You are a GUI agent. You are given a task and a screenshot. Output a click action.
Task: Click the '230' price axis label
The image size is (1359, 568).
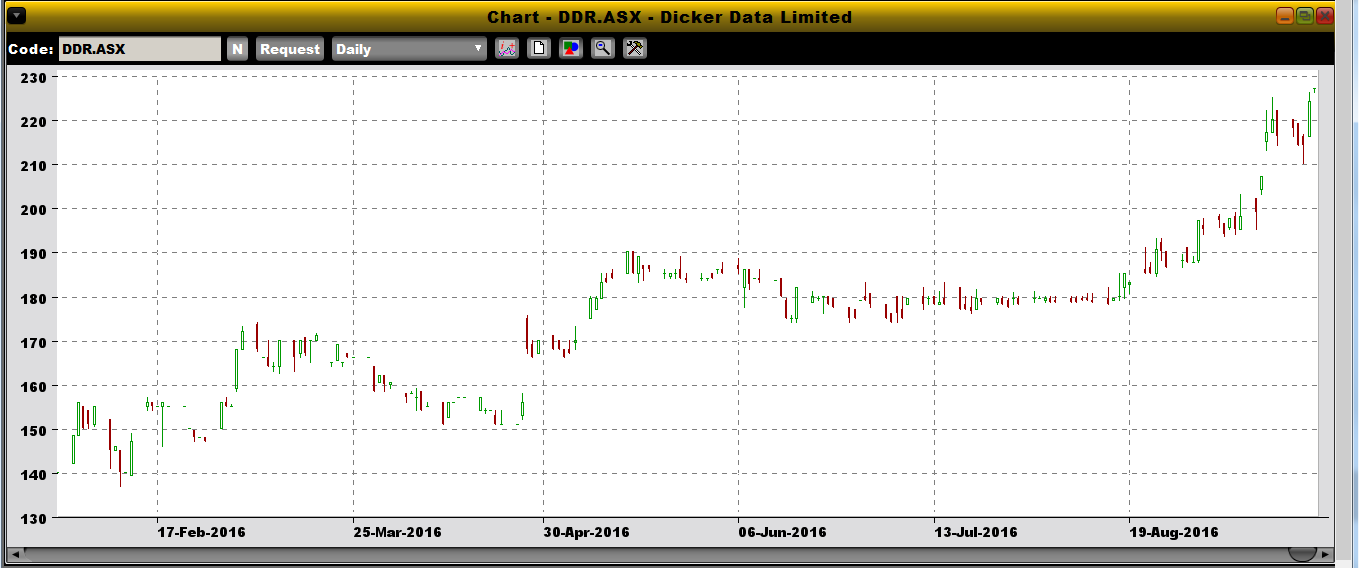pyautogui.click(x=34, y=77)
